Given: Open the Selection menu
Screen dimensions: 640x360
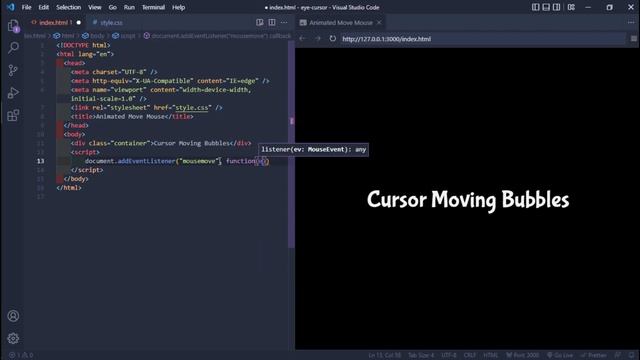Looking at the screenshot, I should pos(69,7).
